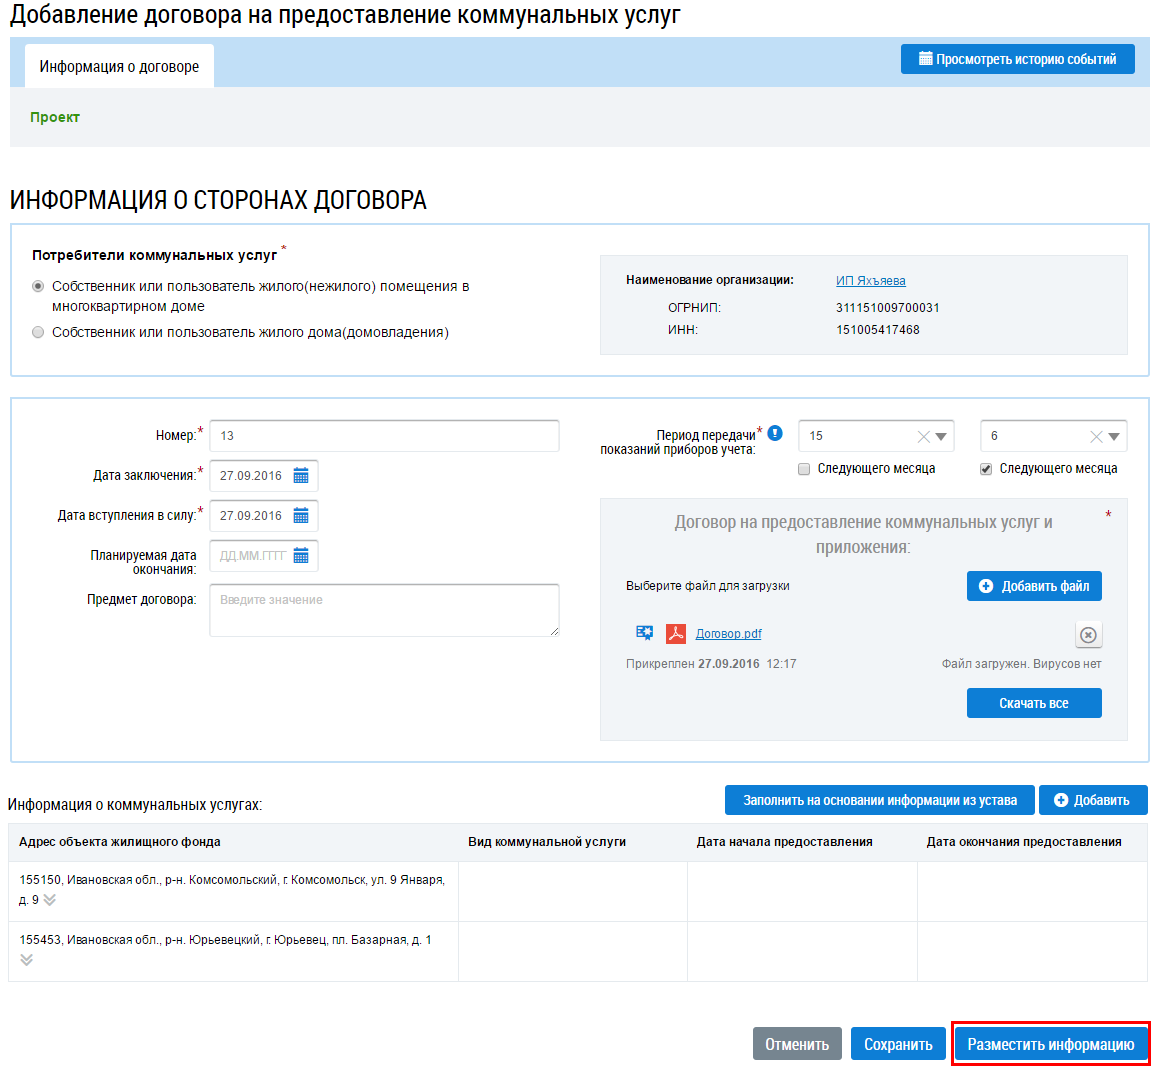Select multi-apartment building owner radio option
This screenshot has height=1077, width=1156.
(38, 286)
